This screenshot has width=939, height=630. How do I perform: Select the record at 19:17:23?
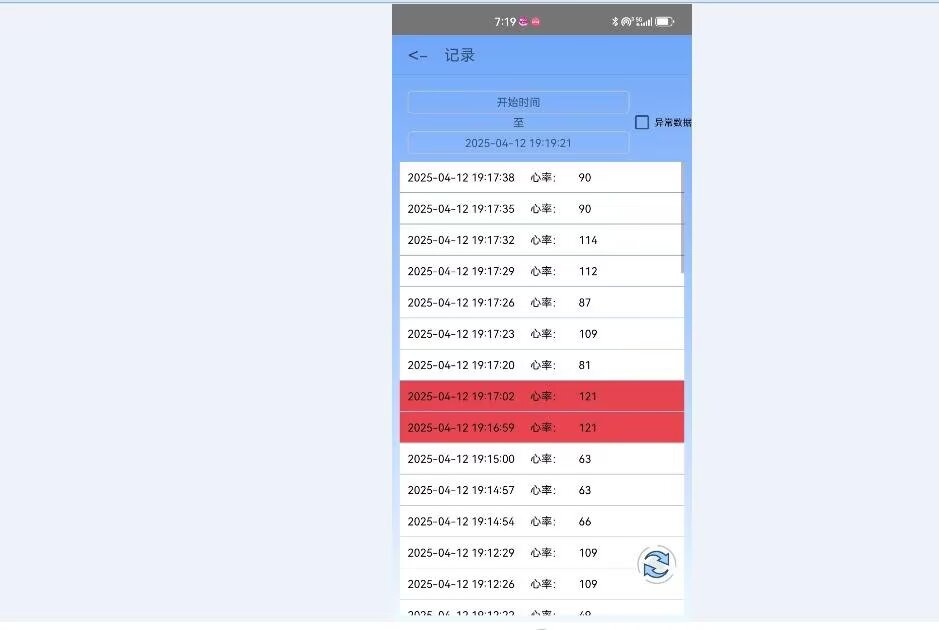[x=541, y=334]
